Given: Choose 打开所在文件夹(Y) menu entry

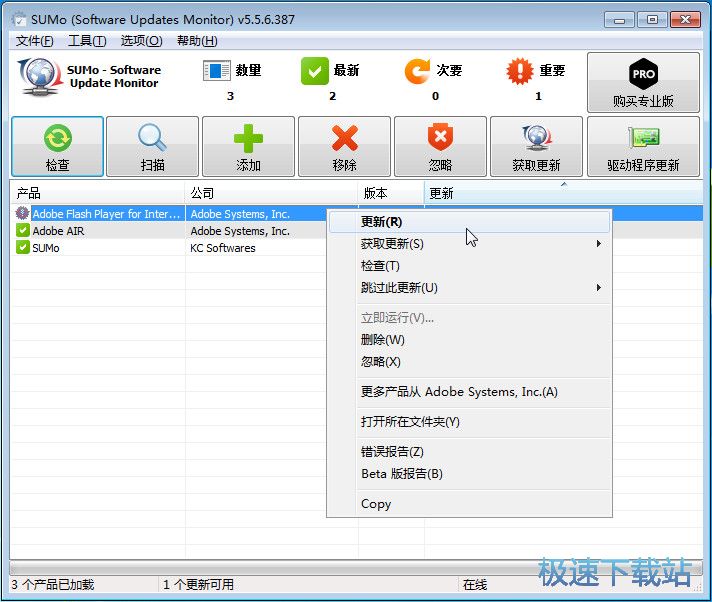Looking at the screenshot, I should [469, 422].
